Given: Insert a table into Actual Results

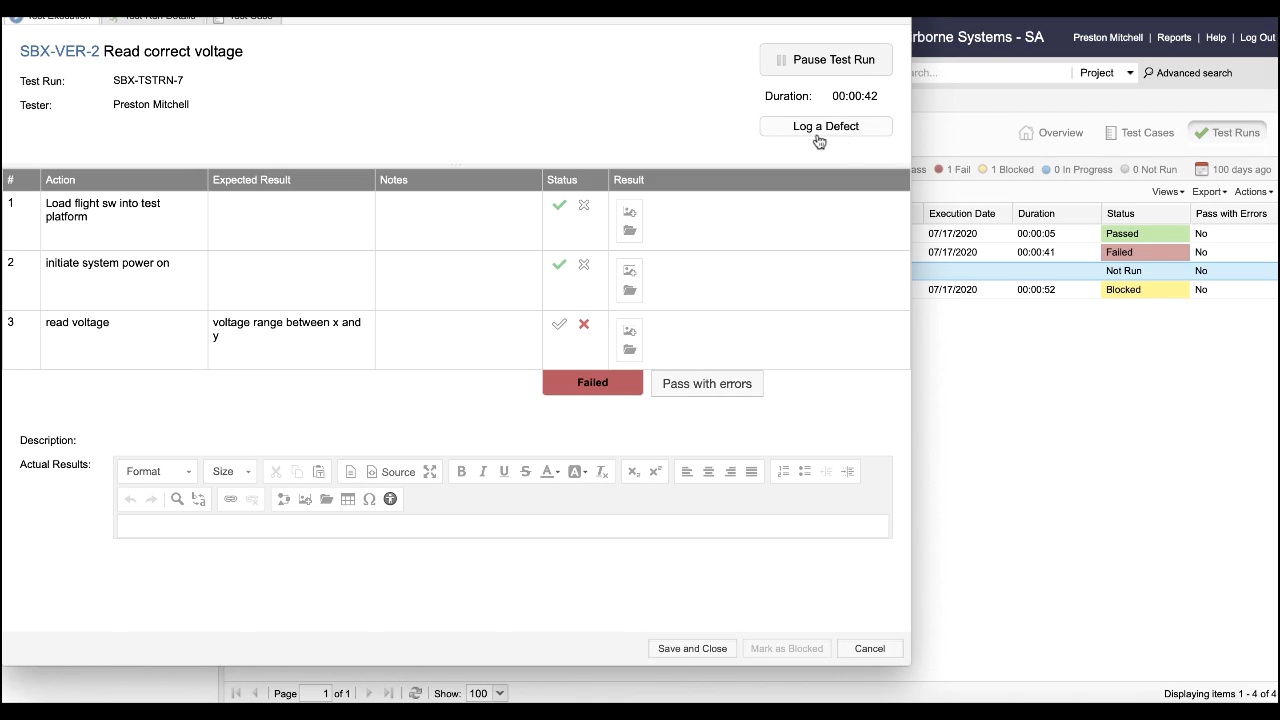Looking at the screenshot, I should tap(348, 499).
